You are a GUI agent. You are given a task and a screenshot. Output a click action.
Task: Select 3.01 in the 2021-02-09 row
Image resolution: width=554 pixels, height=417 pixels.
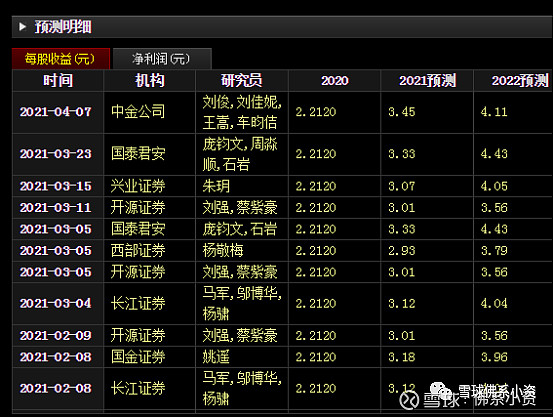click(401, 336)
